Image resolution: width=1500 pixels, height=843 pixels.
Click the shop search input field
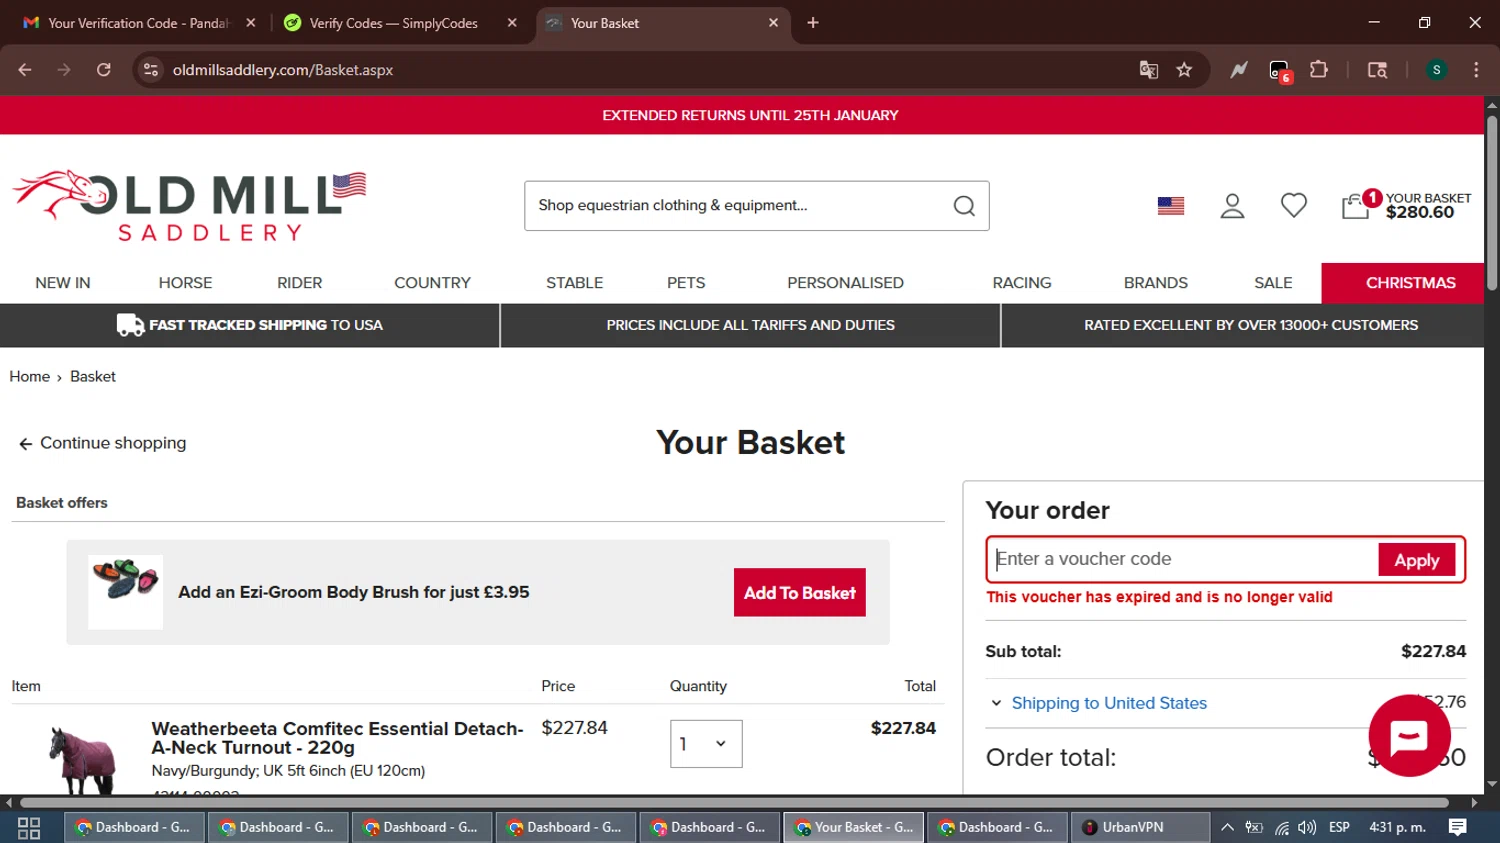coord(740,206)
